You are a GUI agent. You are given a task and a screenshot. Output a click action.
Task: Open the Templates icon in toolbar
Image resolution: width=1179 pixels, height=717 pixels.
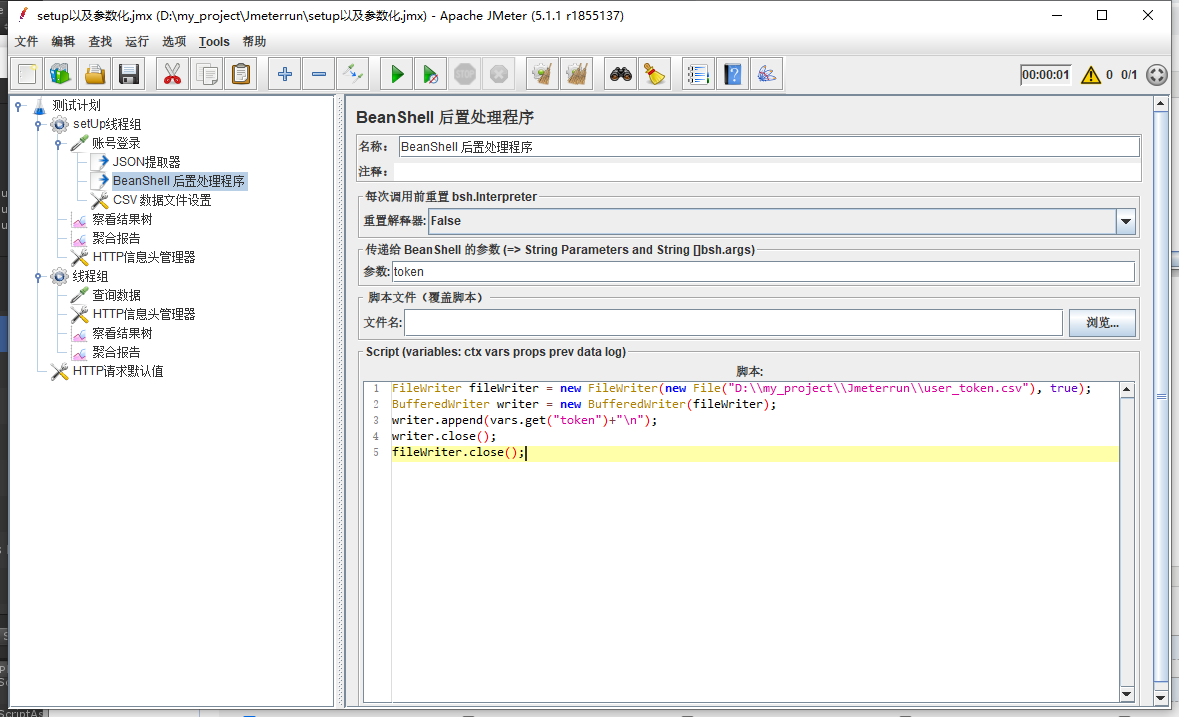61,74
